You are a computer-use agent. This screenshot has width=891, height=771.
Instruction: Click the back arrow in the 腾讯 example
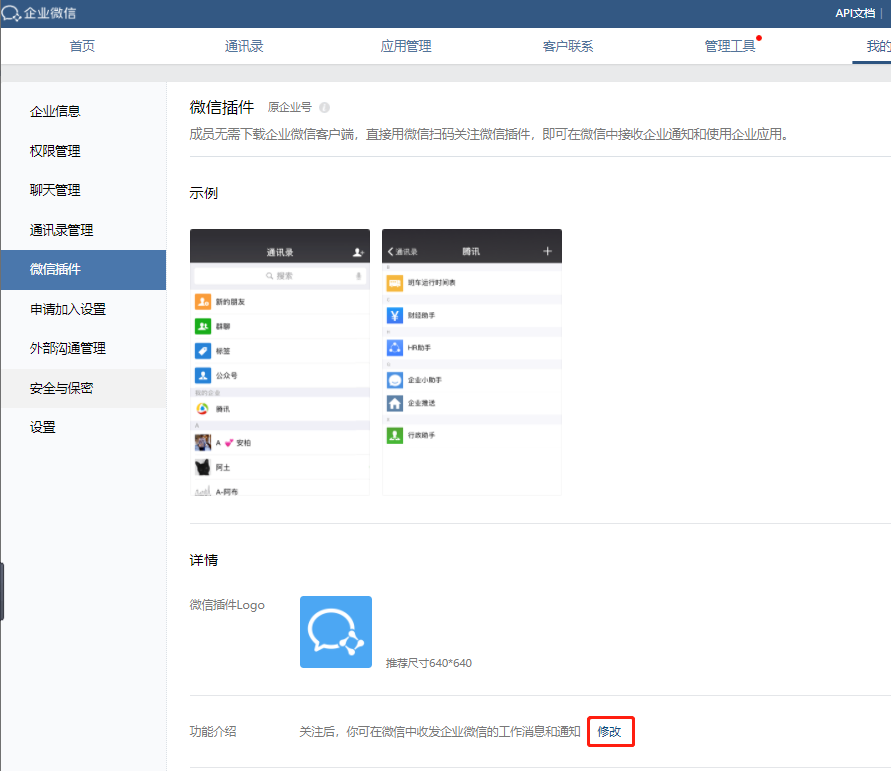(390, 252)
